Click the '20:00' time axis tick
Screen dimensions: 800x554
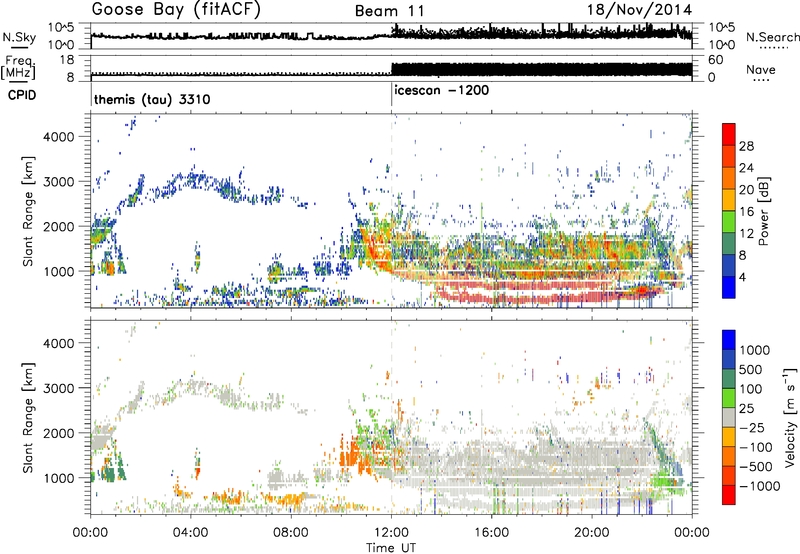(x=592, y=533)
